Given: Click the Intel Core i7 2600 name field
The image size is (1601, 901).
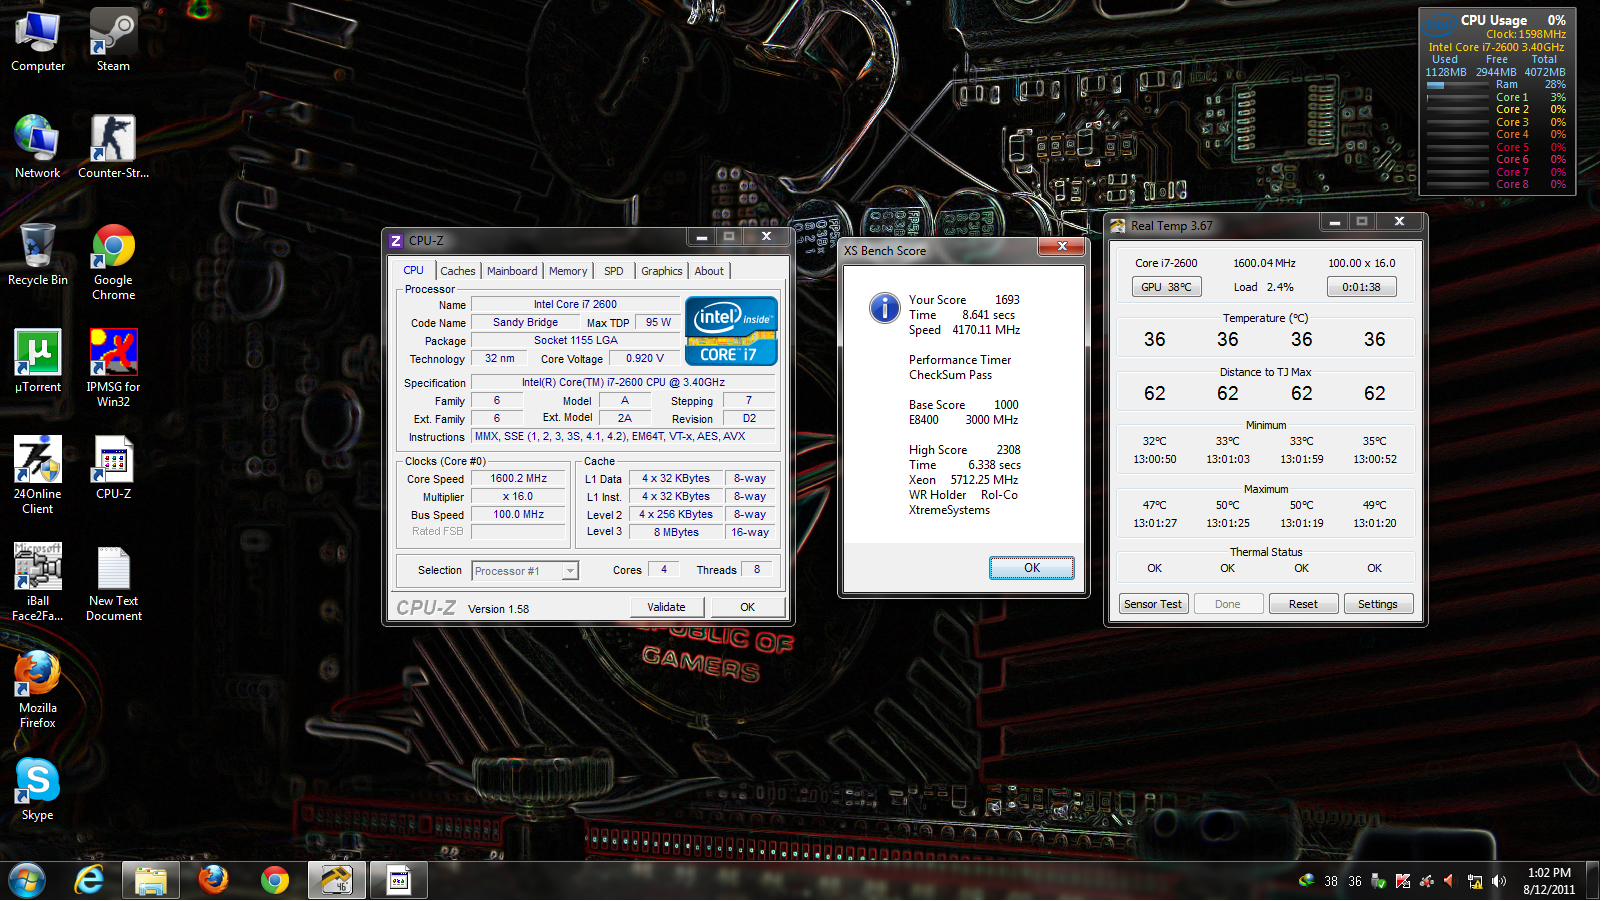Looking at the screenshot, I should click(x=575, y=305).
